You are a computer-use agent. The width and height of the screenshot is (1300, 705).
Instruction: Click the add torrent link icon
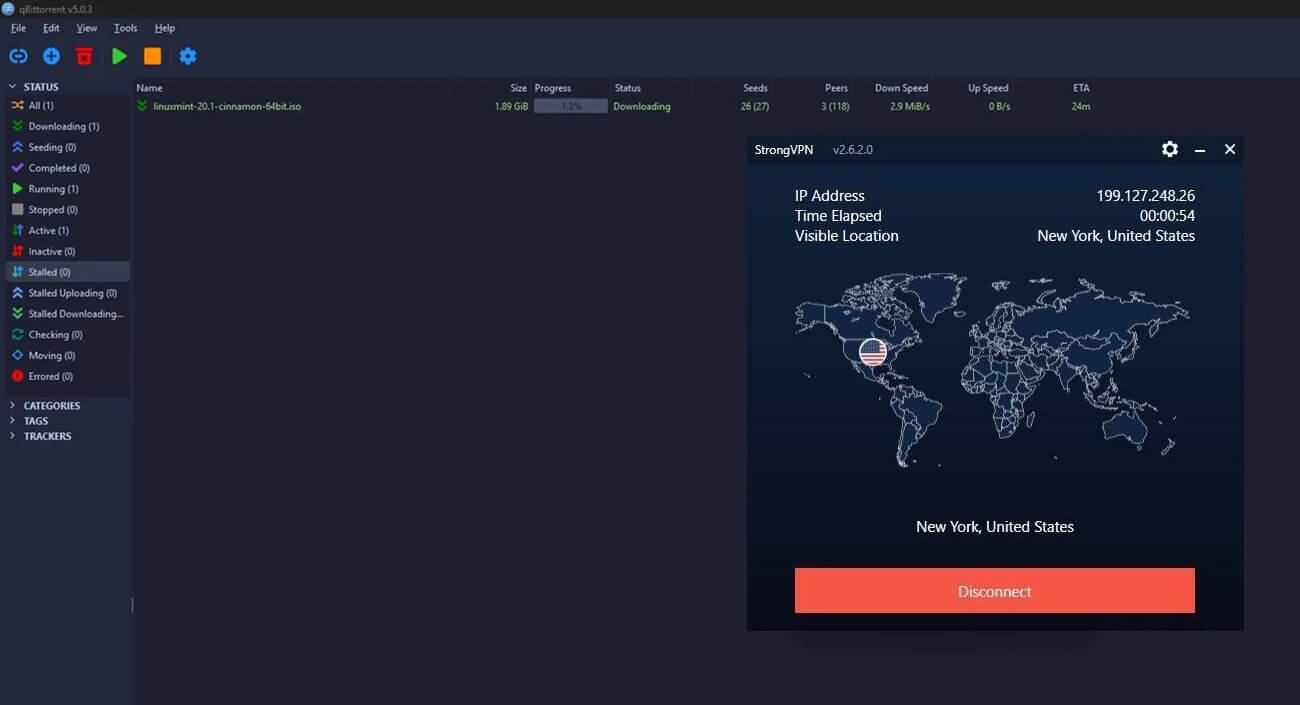[x=18, y=56]
